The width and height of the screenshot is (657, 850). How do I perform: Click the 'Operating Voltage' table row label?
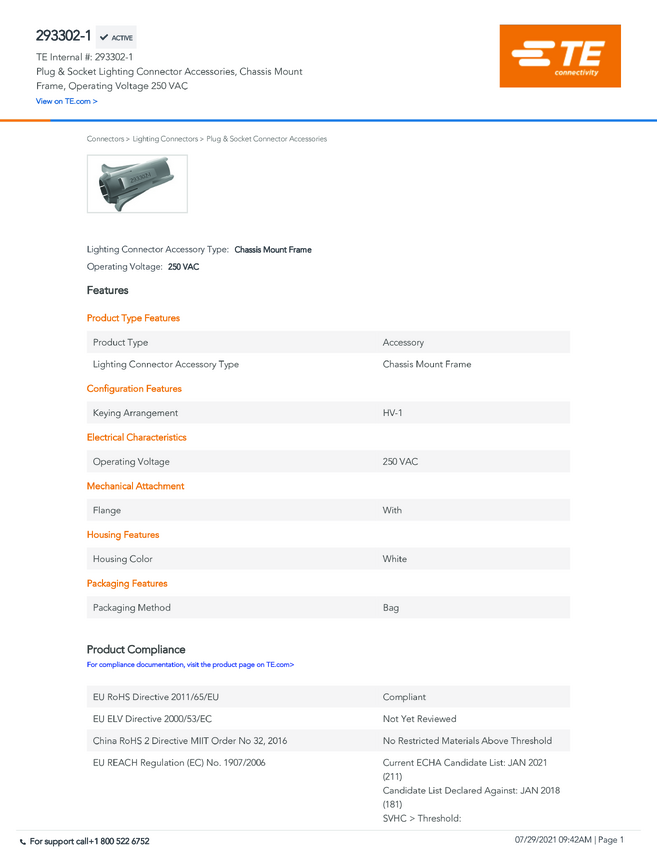point(131,462)
